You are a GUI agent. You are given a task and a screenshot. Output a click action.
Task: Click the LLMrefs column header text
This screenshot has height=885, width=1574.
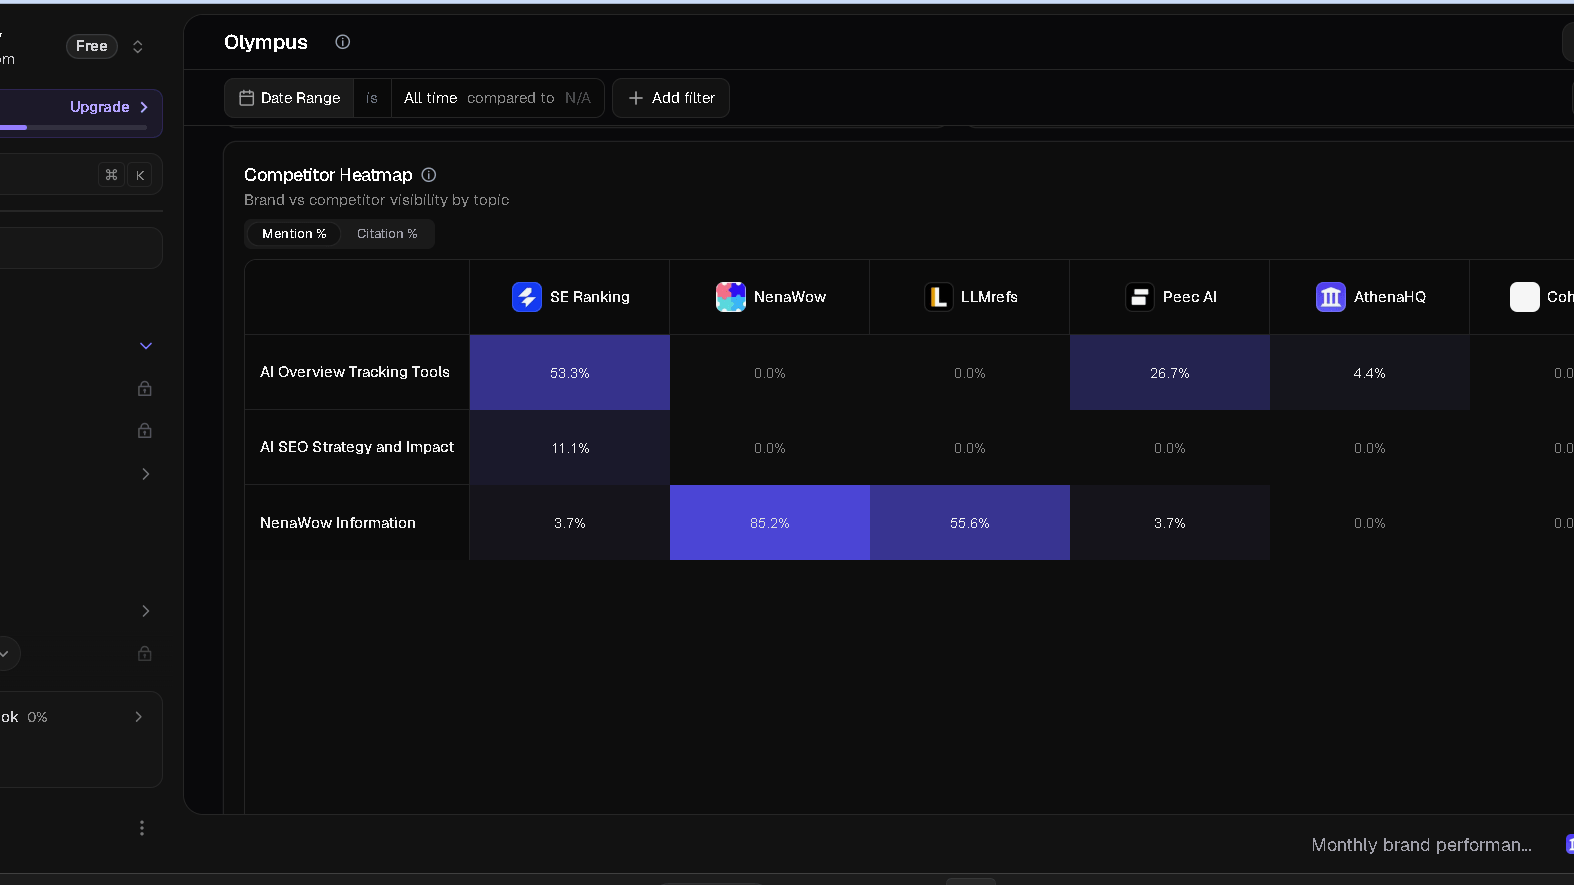989,297
